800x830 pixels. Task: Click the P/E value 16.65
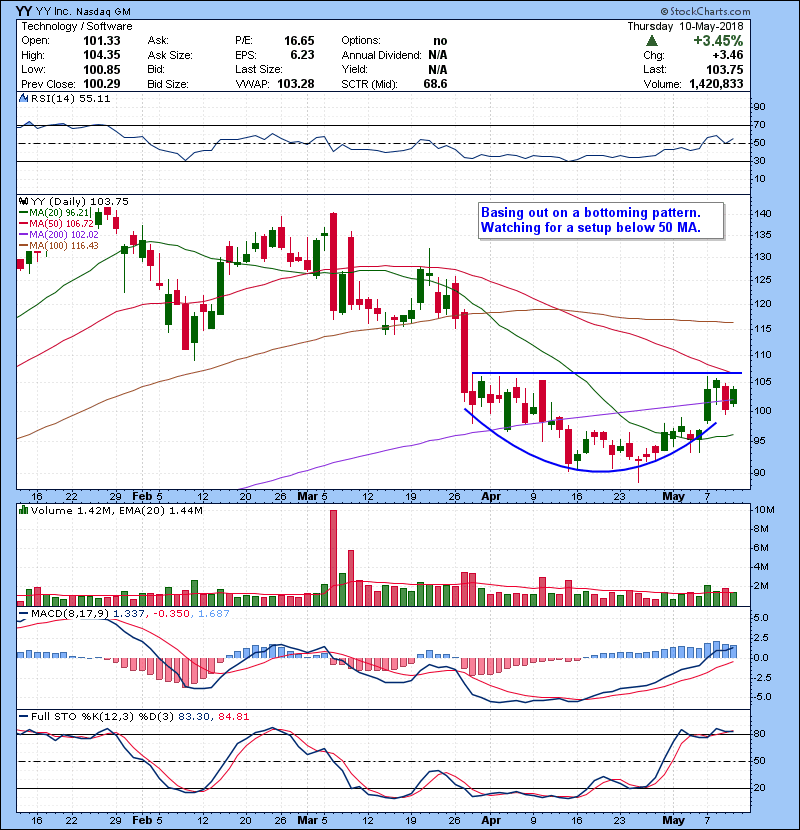[x=299, y=41]
